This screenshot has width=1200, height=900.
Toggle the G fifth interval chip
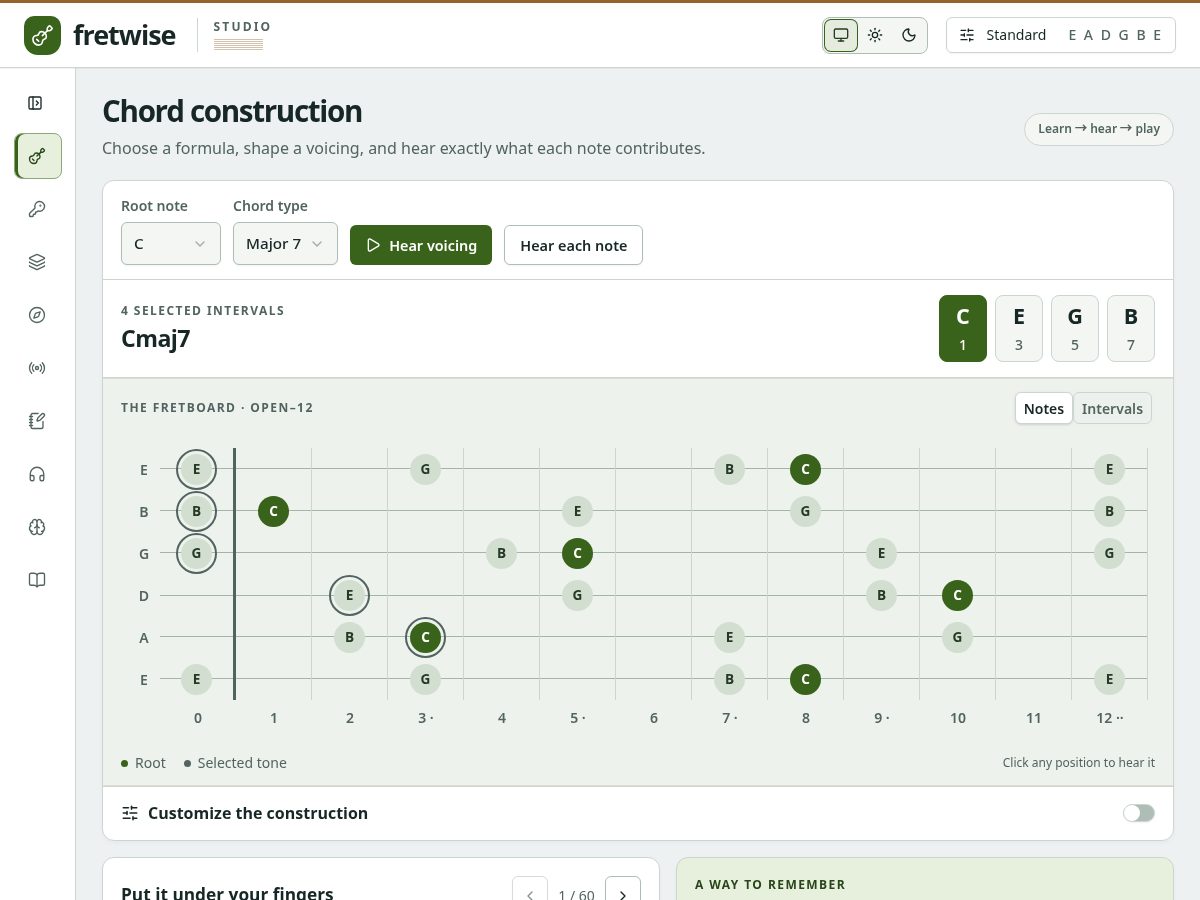coord(1075,328)
